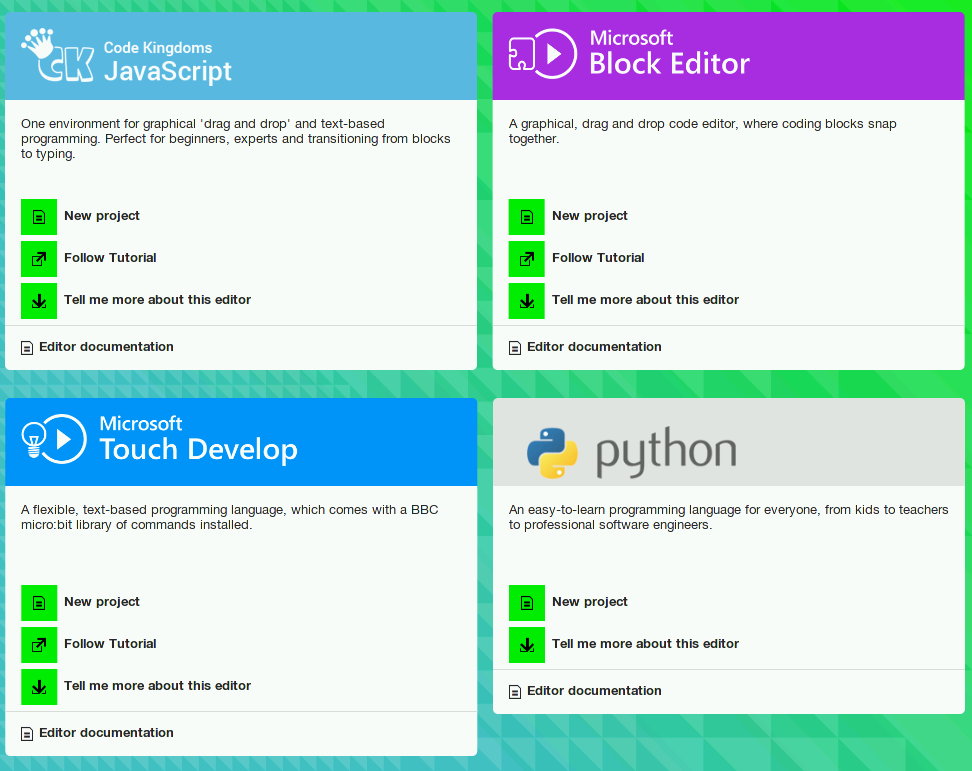The width and height of the screenshot is (972, 771).
Task: Open Editor documentation for Touch Develop
Action: 105,733
